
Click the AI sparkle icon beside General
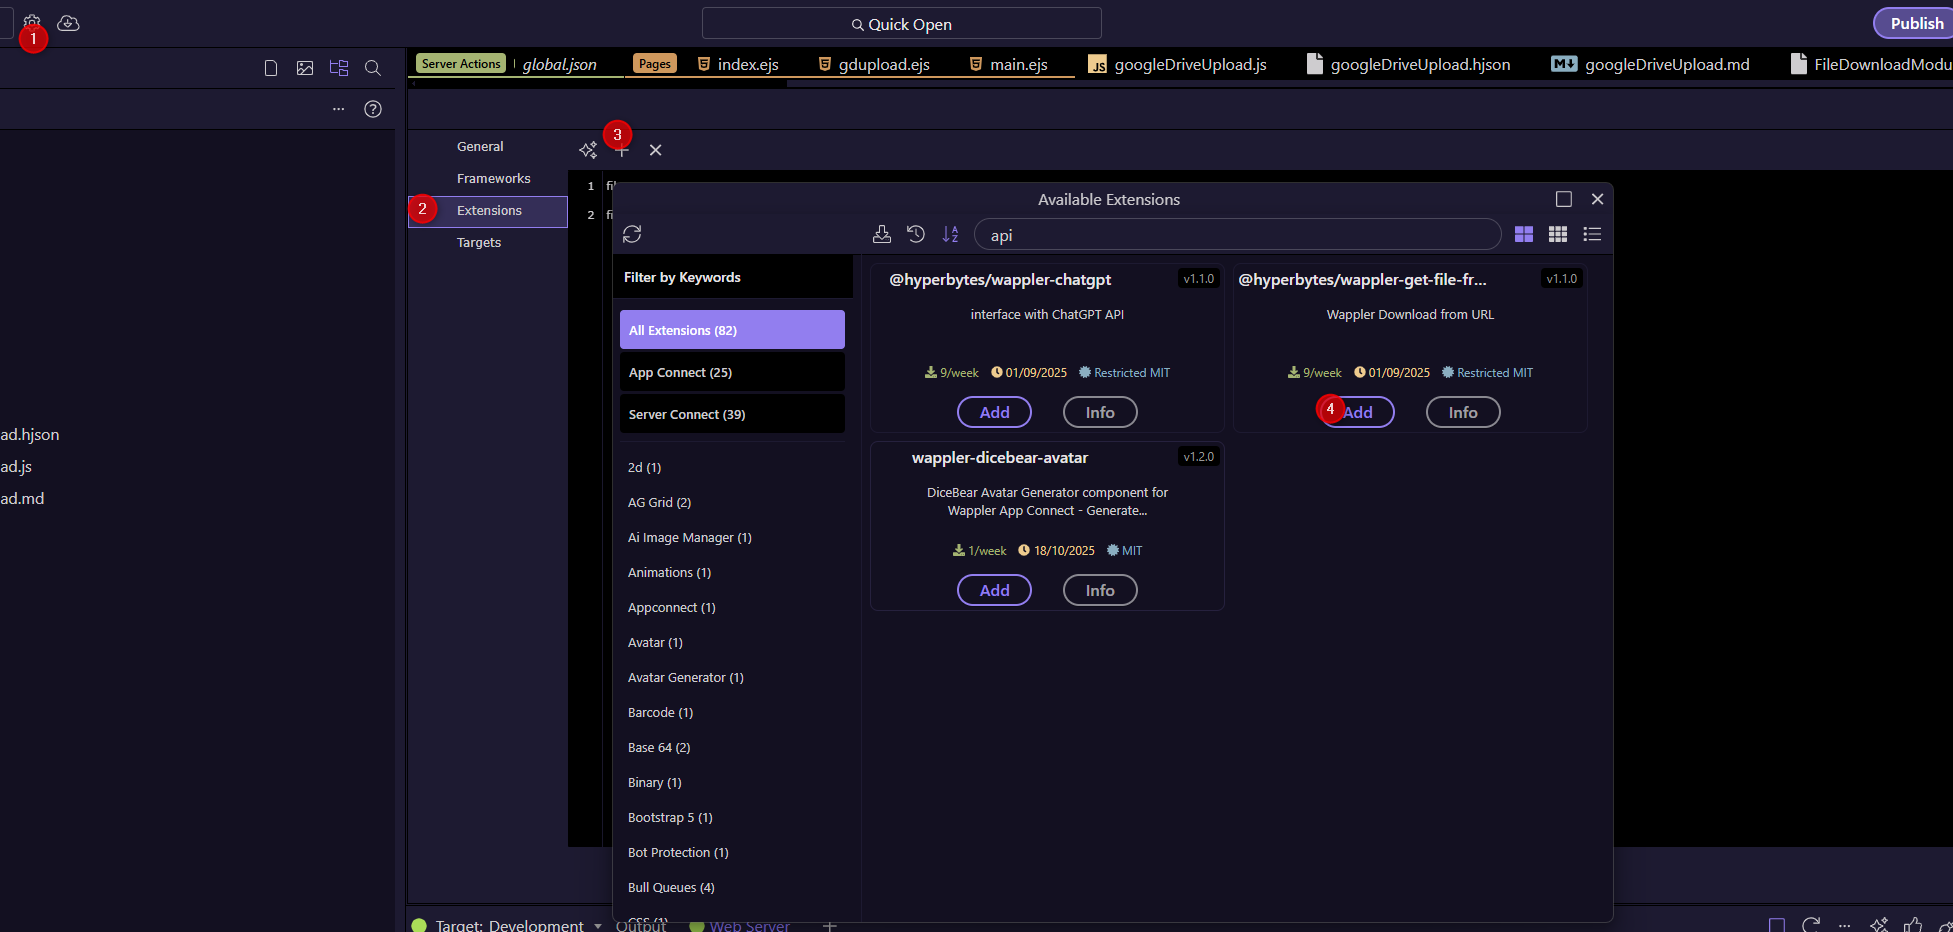coord(588,150)
